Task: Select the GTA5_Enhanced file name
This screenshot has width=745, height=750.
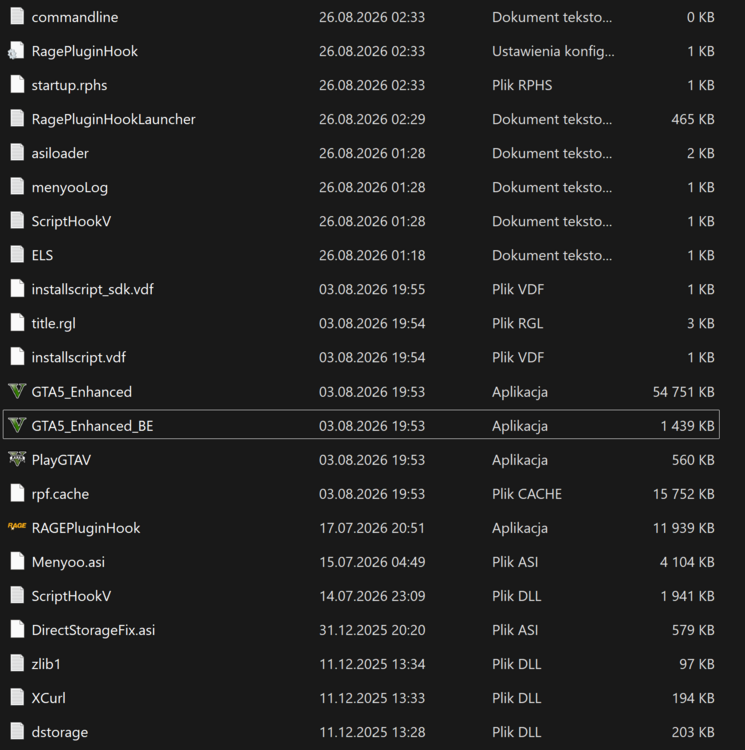Action: (82, 392)
